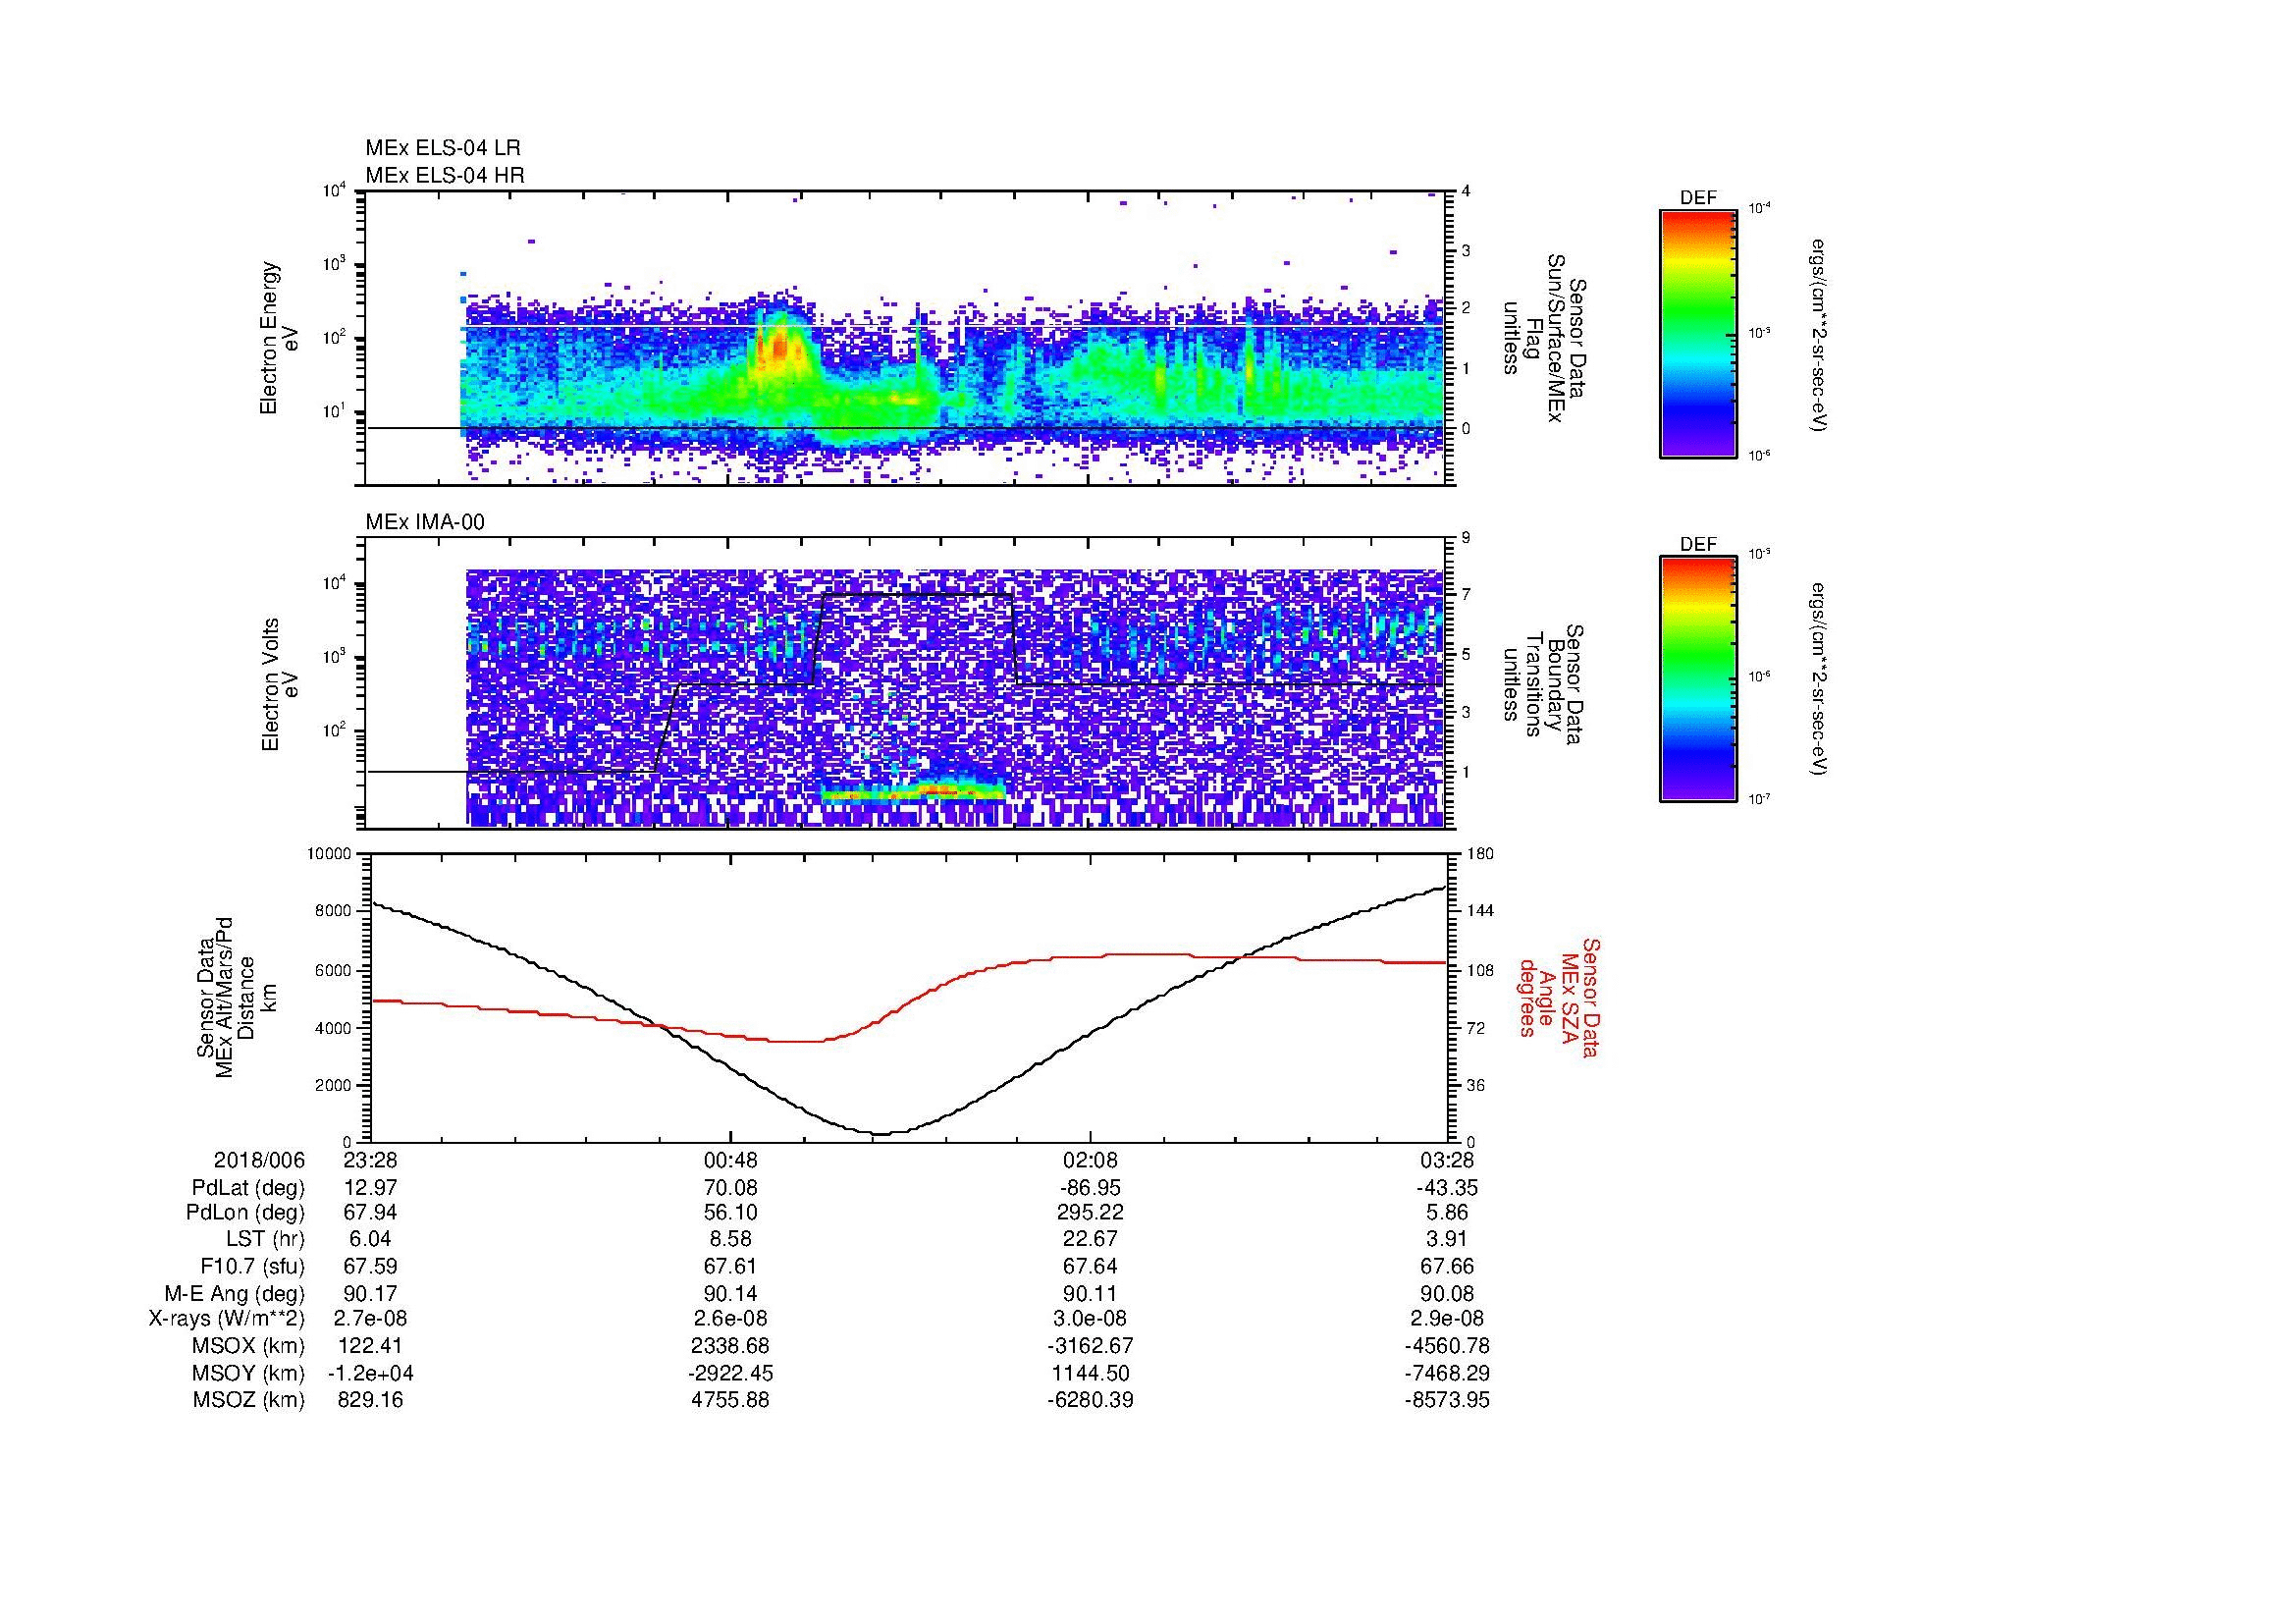Click the 'M-E Ang (deg)' row label

coord(235,1294)
